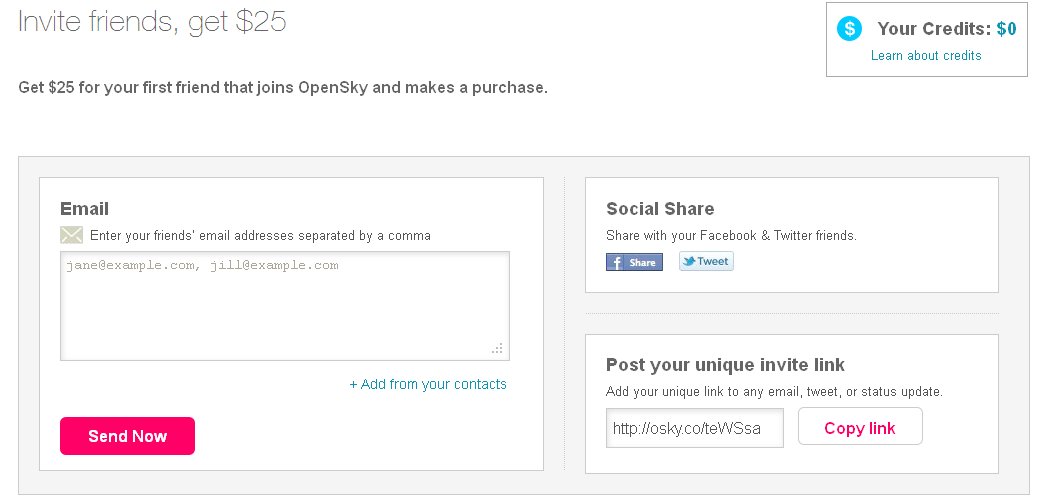Click the Email section heading
1046x504 pixels.
point(84,209)
